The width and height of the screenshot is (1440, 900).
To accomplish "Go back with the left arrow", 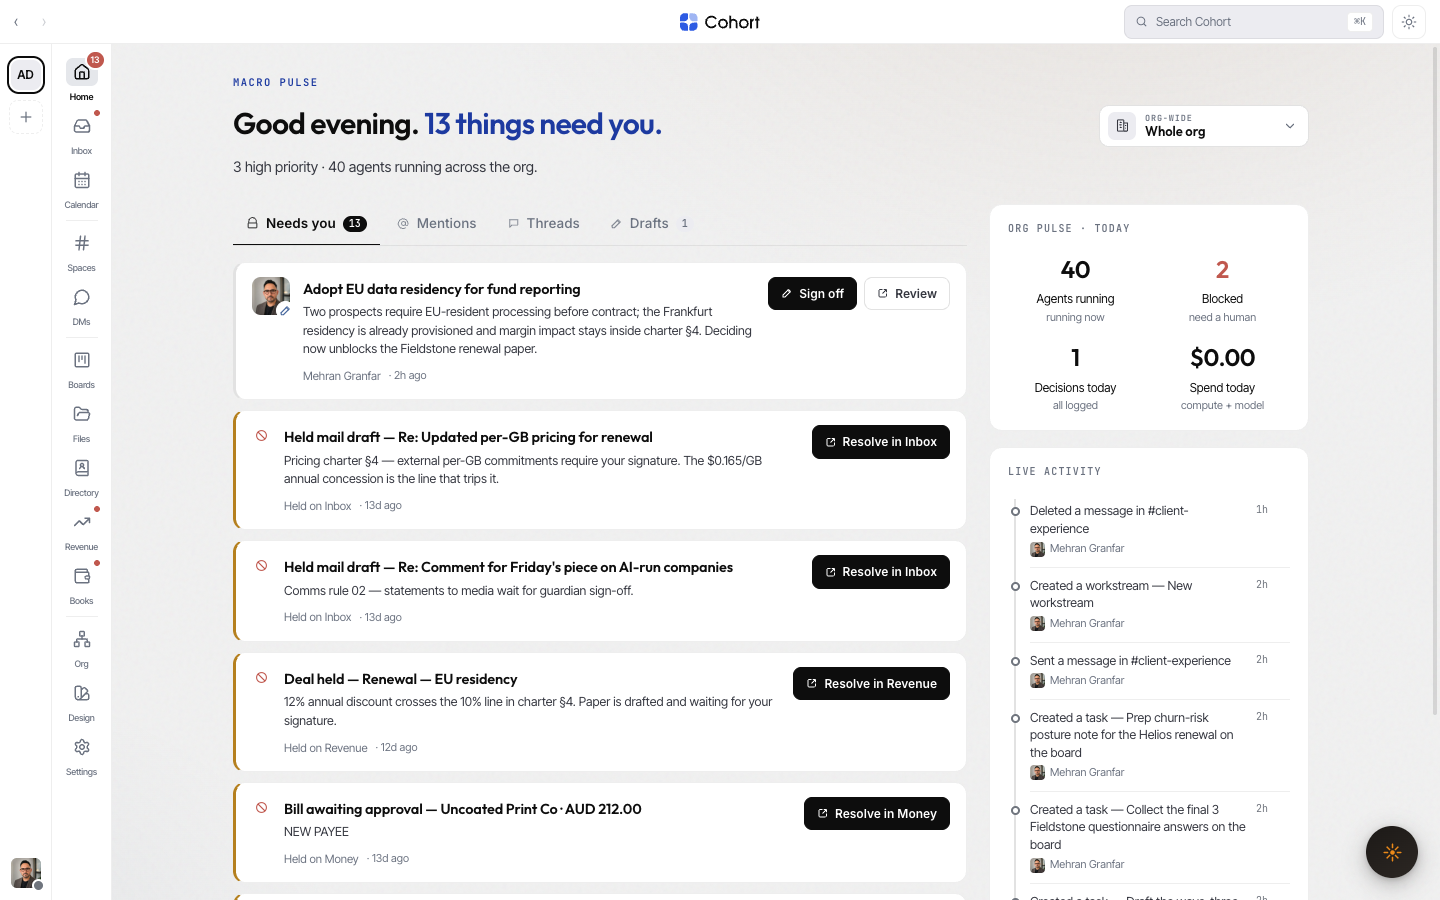I will point(16,22).
